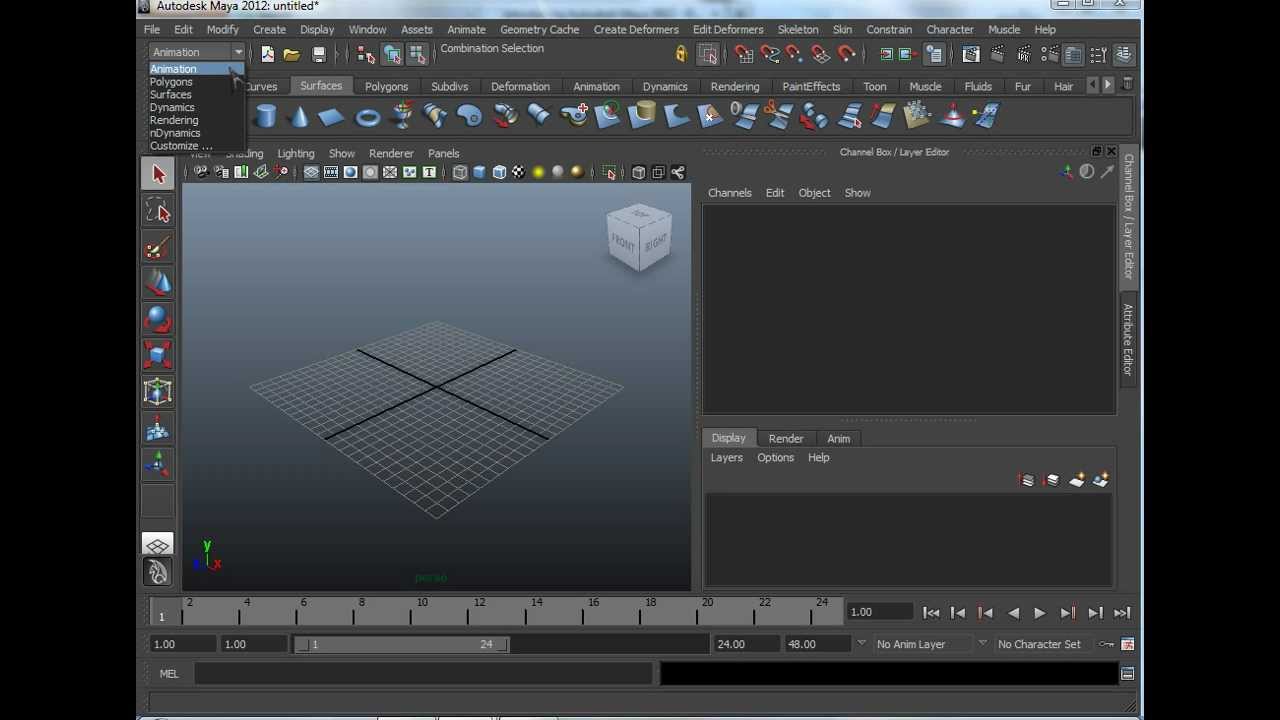Go to start of playback range
Viewport: 1280px width, 720px height.
point(931,613)
